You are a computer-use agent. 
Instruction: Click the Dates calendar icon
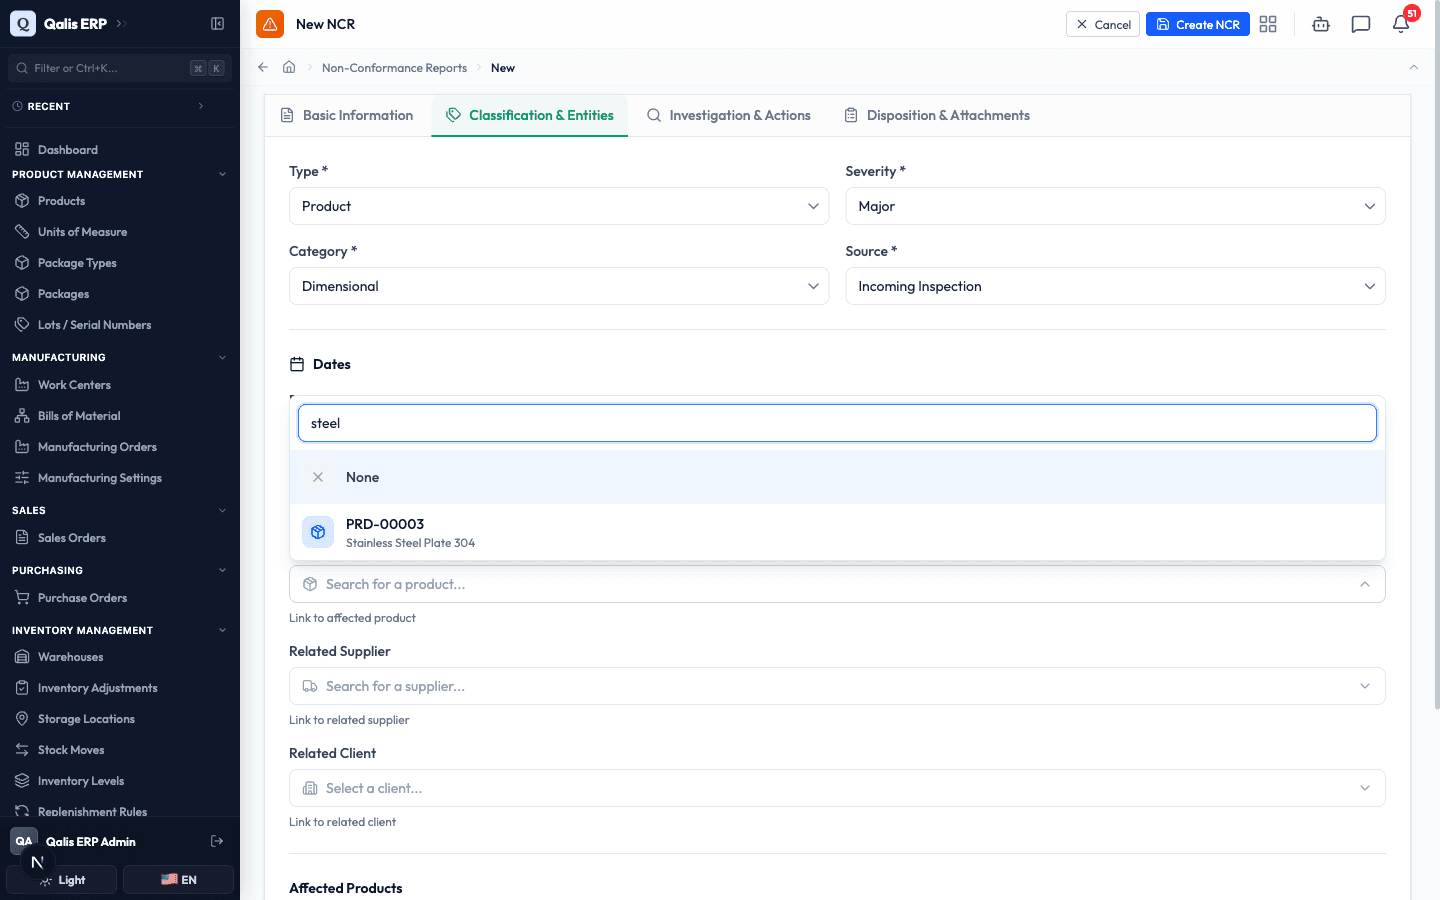(297, 364)
